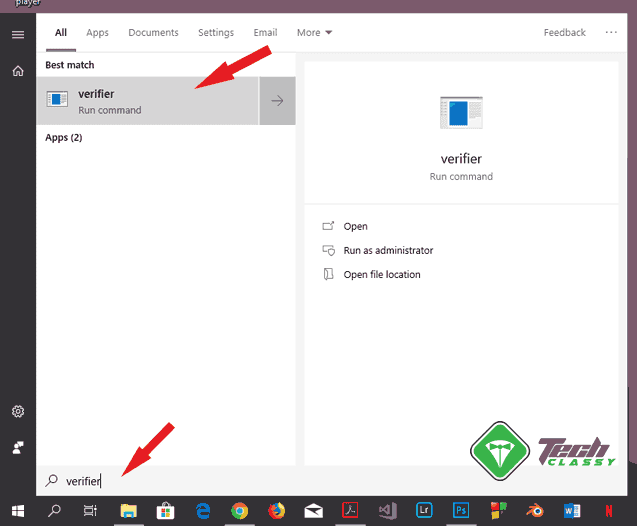This screenshot has width=637, height=526.
Task: Open the Mail app from the taskbar
Action: point(314,511)
